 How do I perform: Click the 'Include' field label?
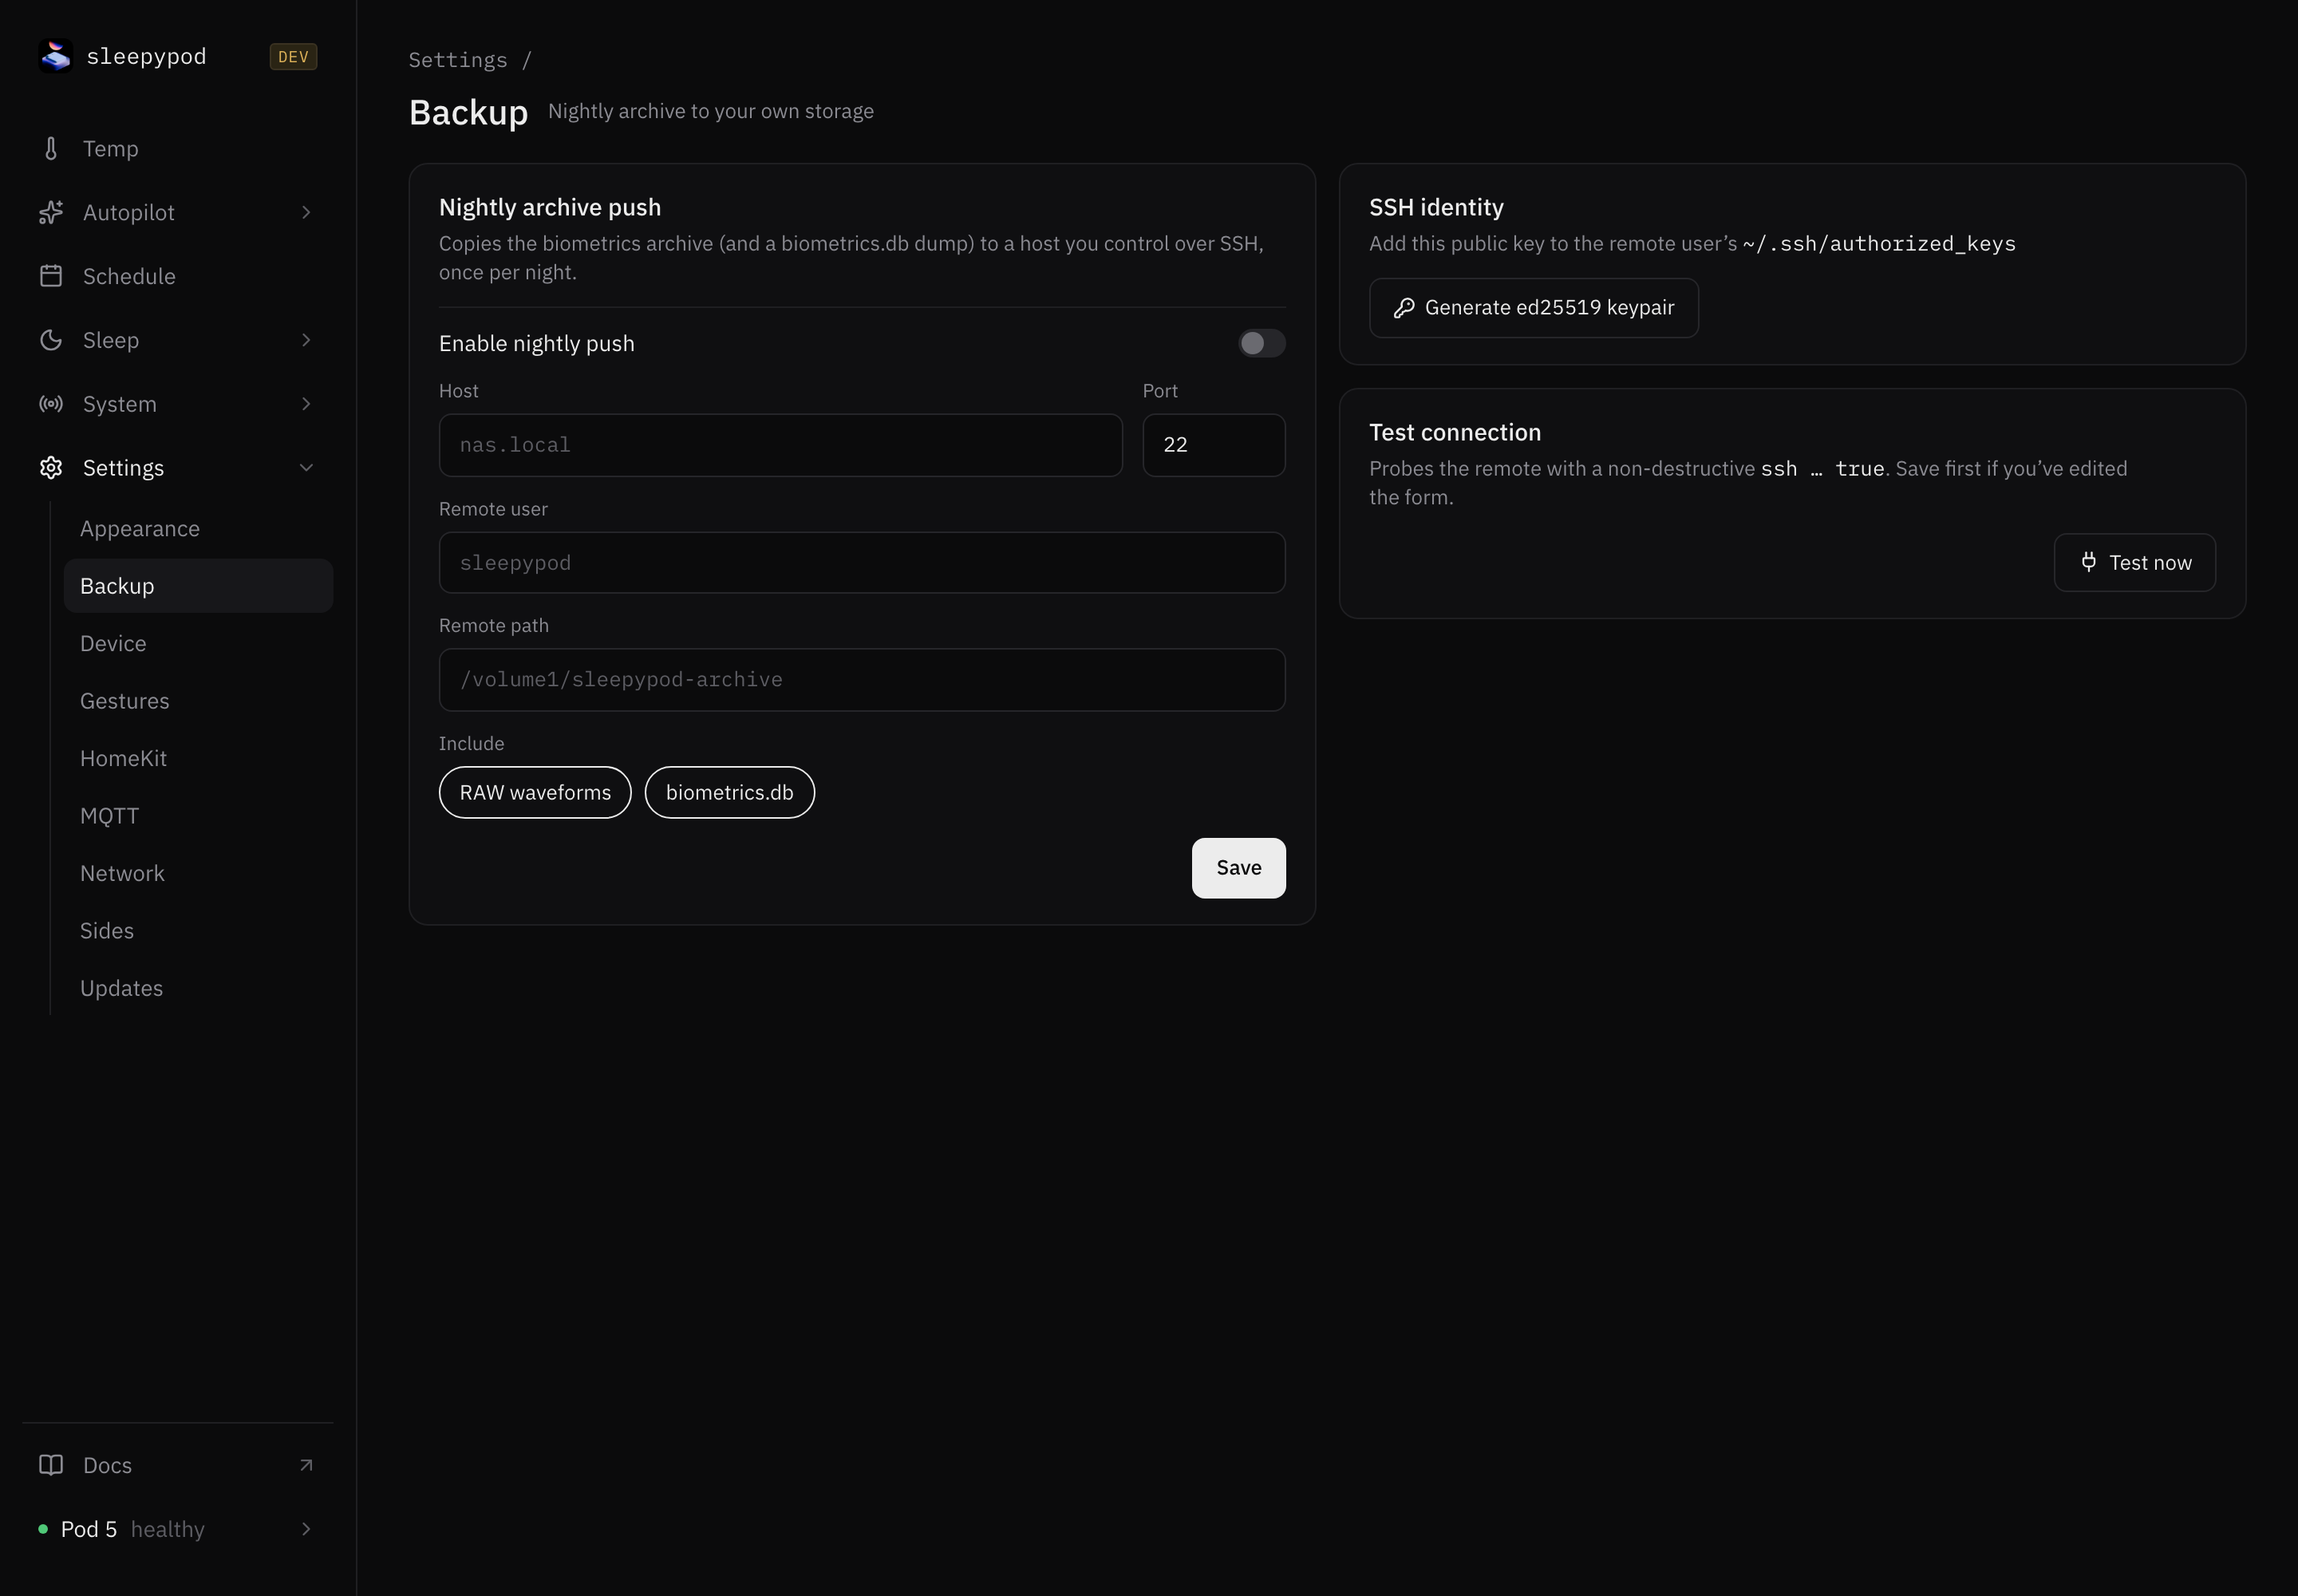click(x=472, y=744)
